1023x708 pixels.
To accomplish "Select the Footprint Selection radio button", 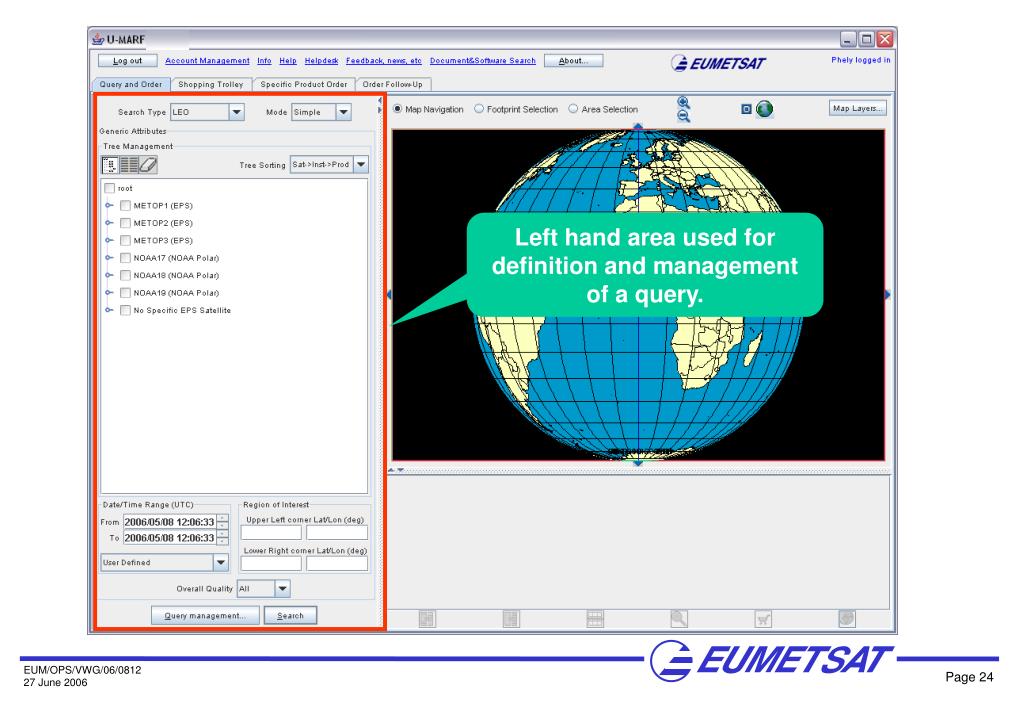I will point(479,109).
